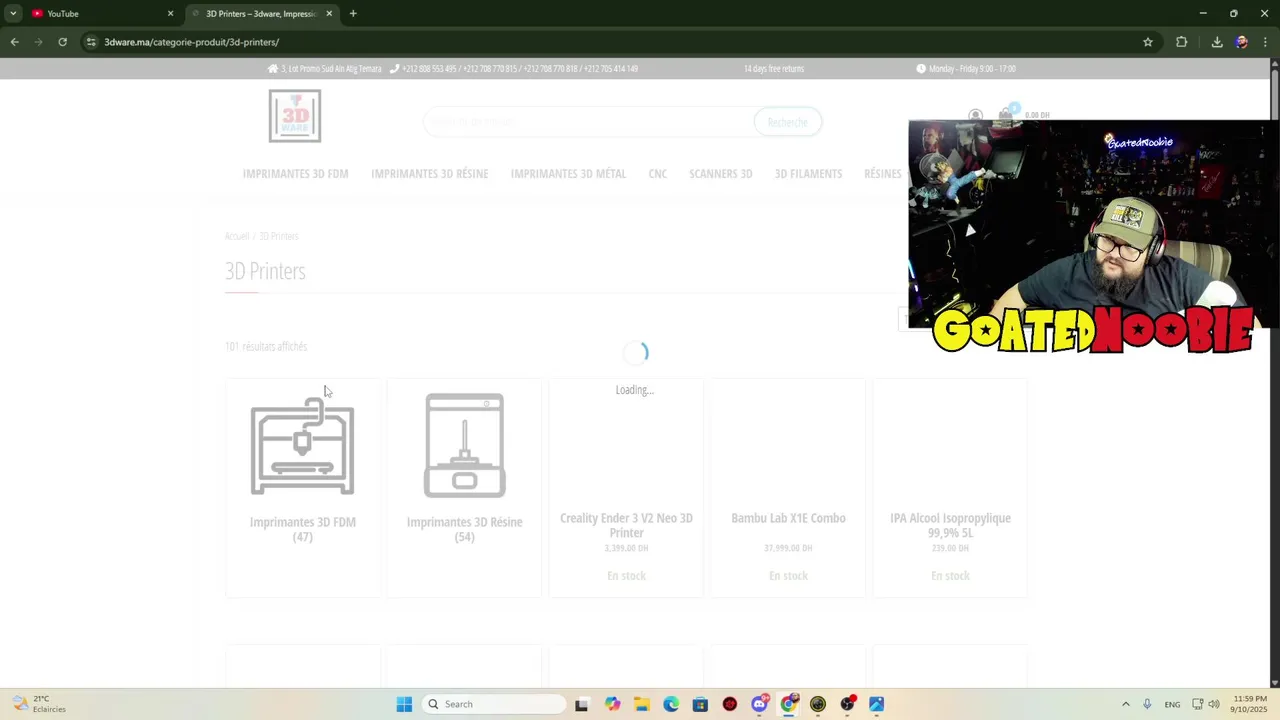Click the '14 days free returns' text
Image resolution: width=1280 pixels, height=720 pixels.
click(x=774, y=69)
